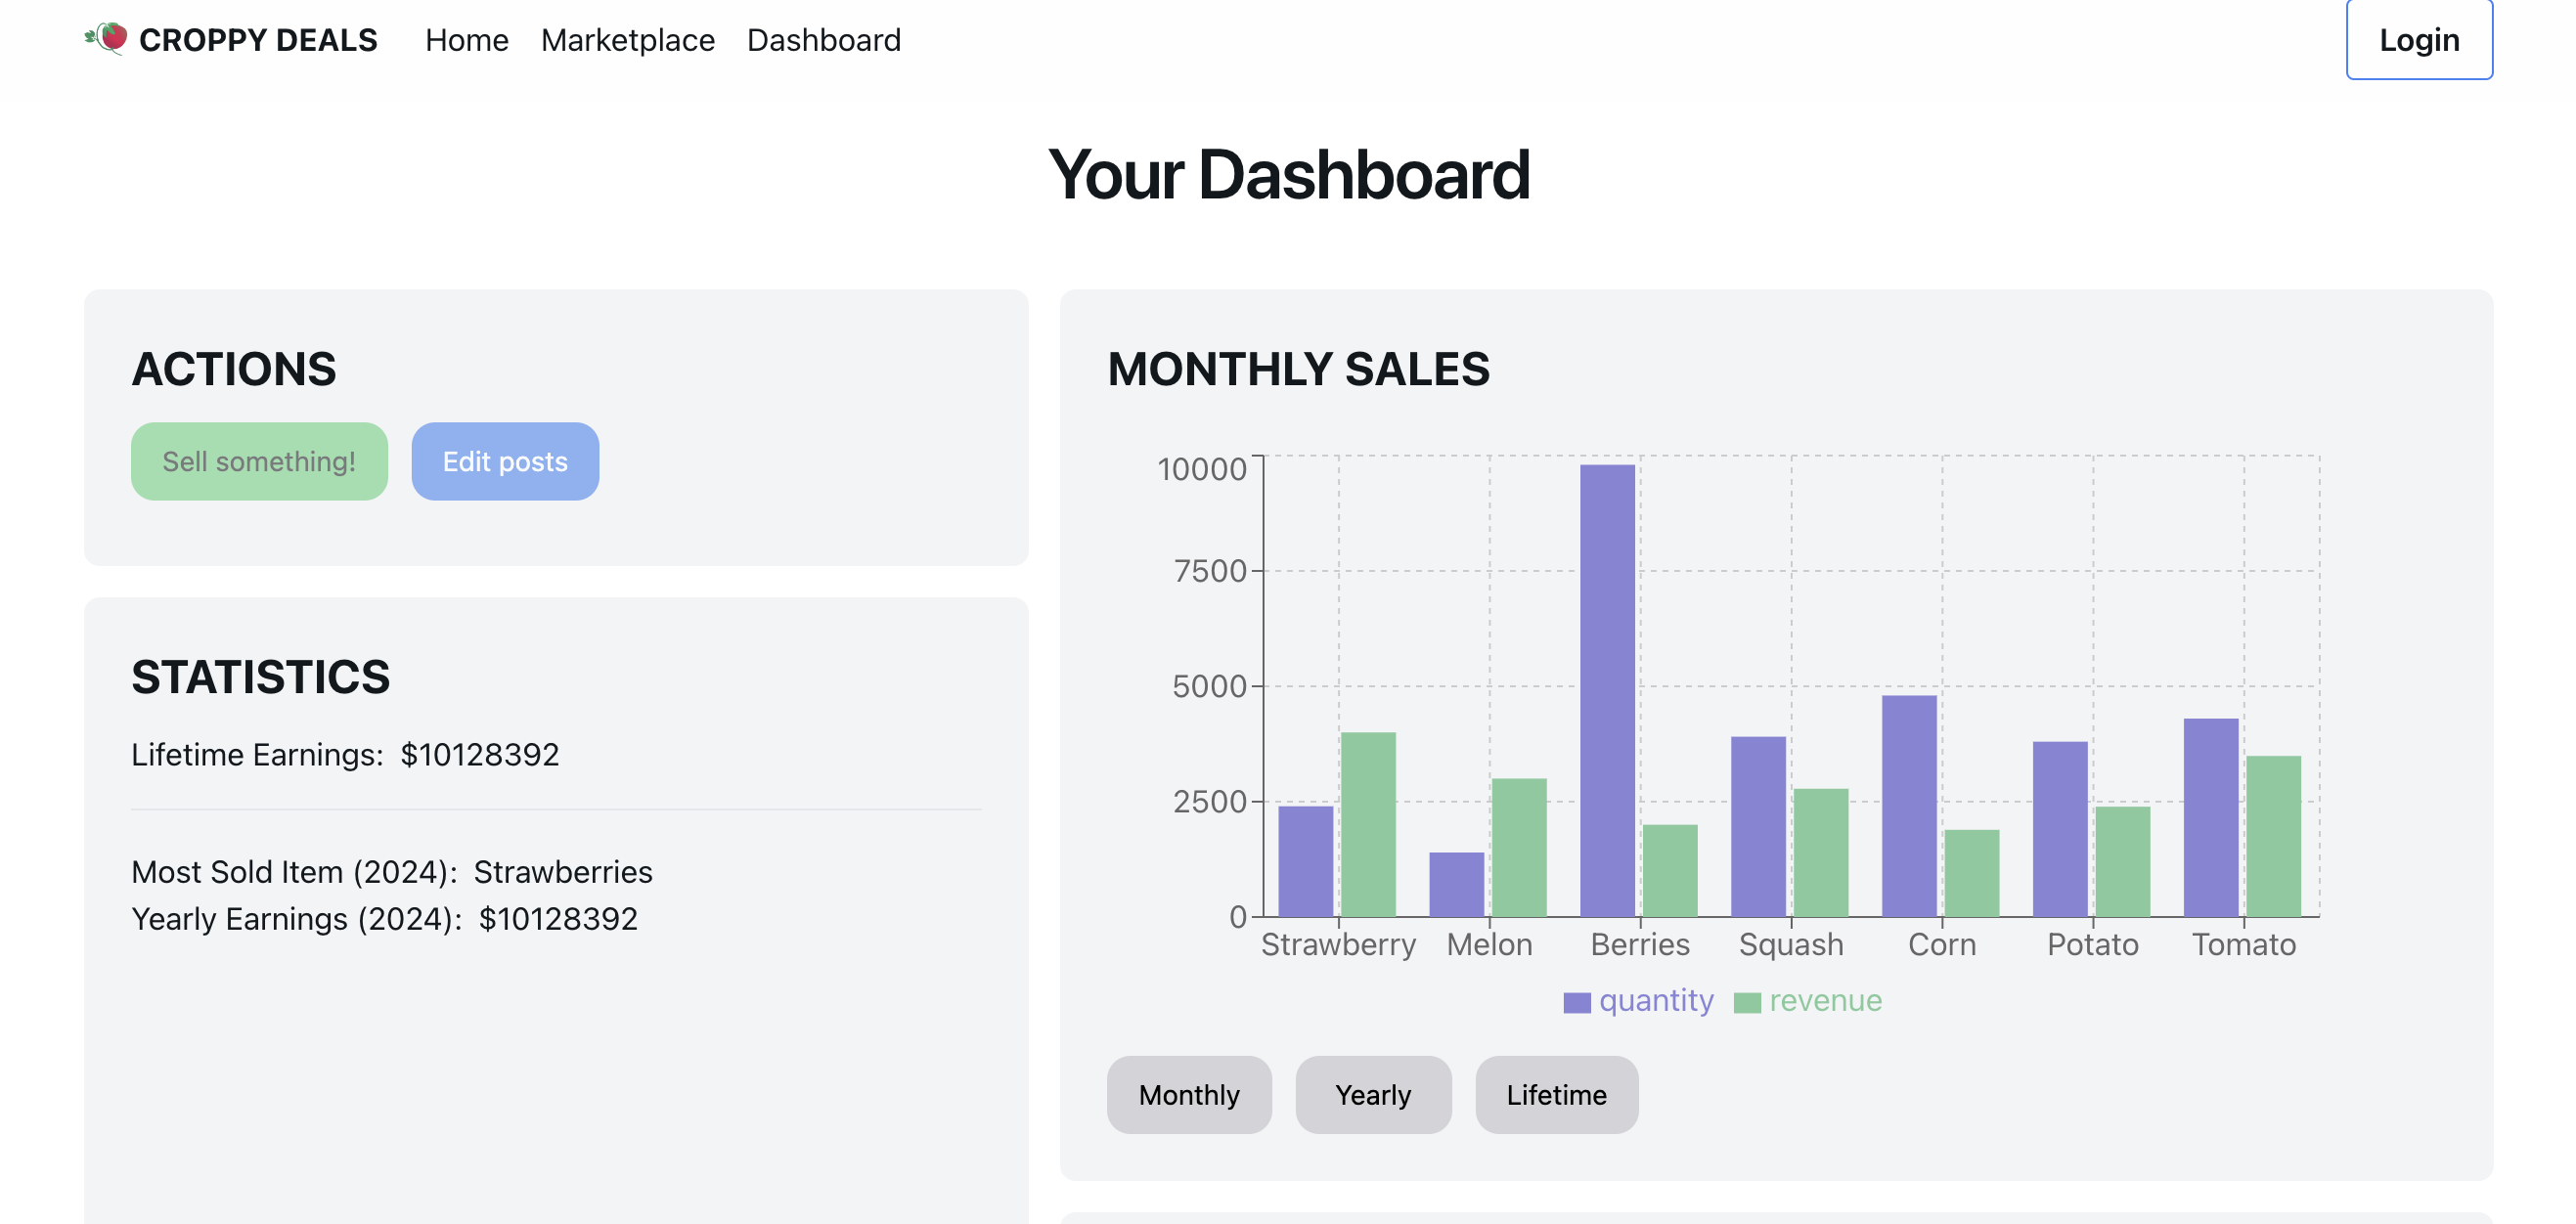The width and height of the screenshot is (2576, 1224).
Task: Click the purple quantity legend swatch
Action: point(1578,1000)
